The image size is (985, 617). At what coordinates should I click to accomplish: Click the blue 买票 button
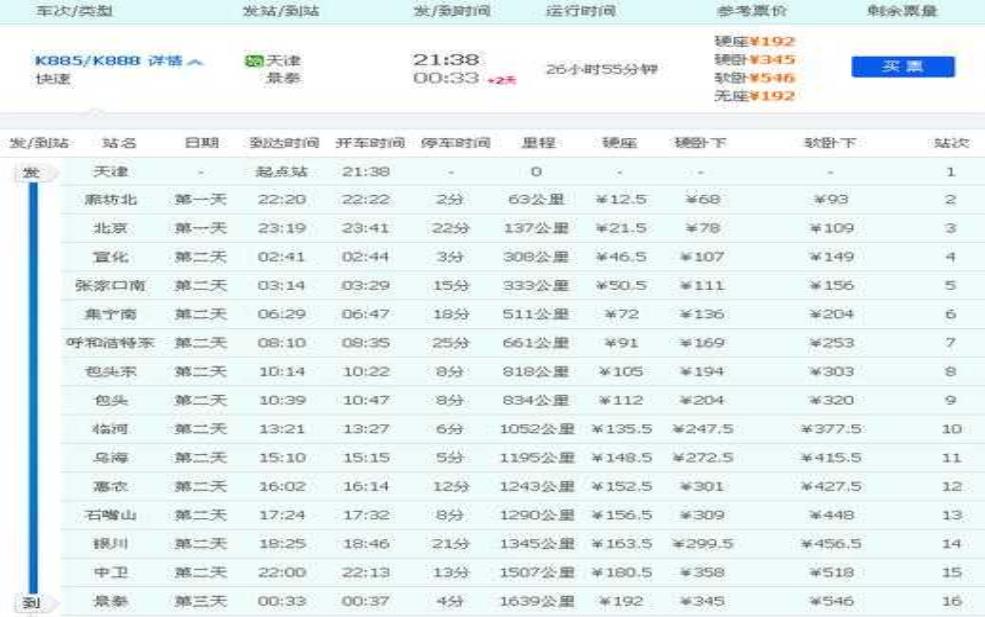point(903,67)
